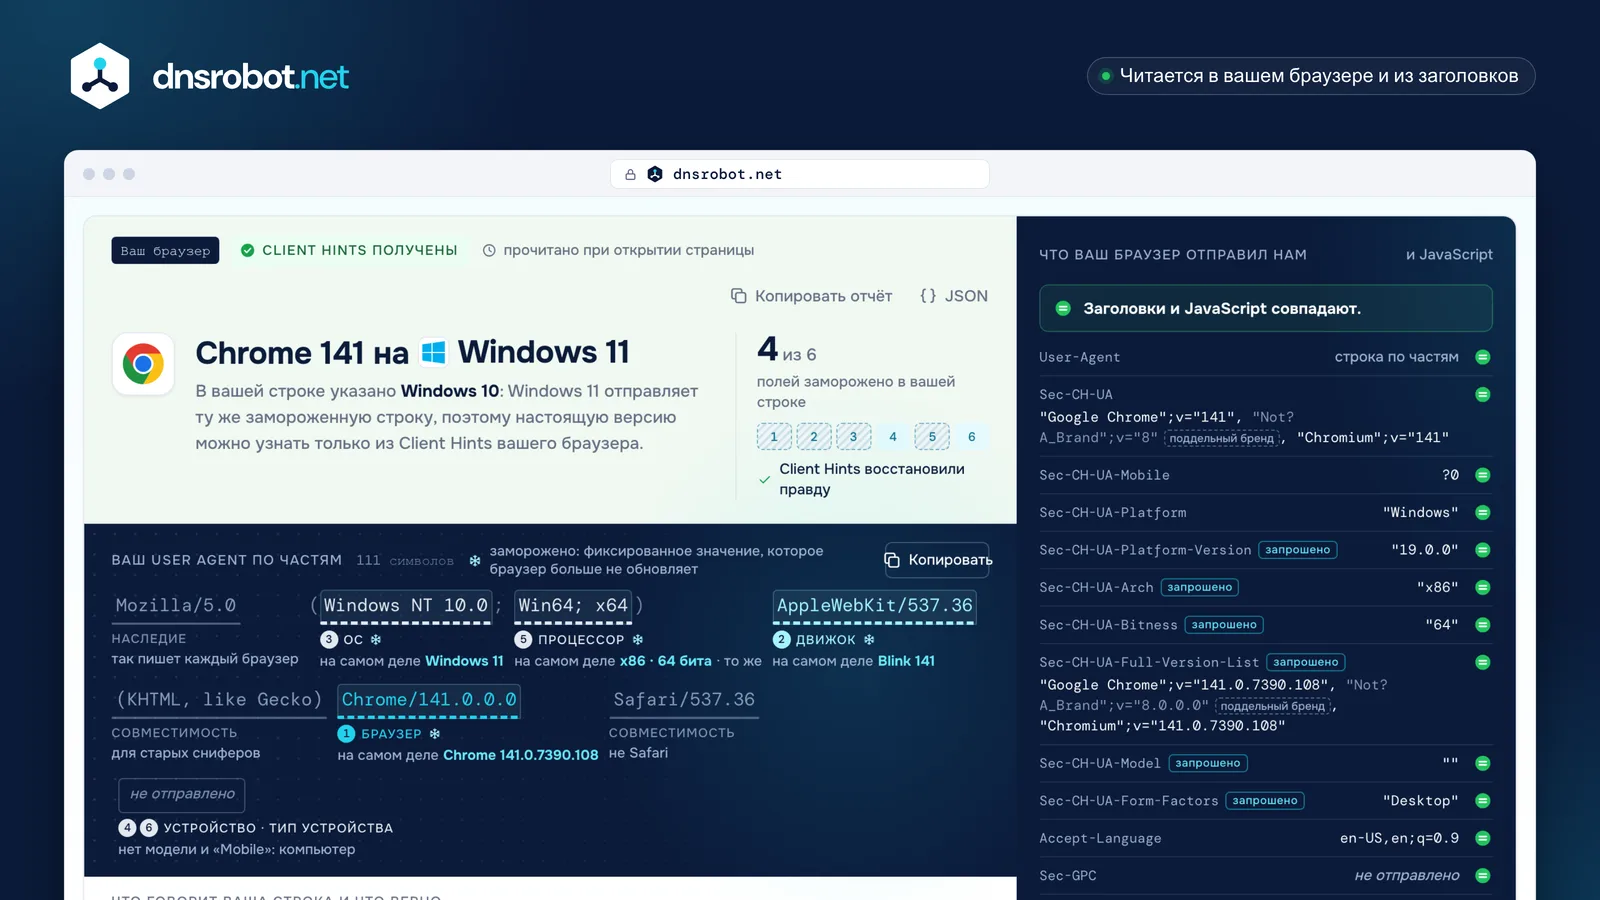Click the Windows NT 10.0 token
Image resolution: width=1600 pixels, height=900 pixels.
coord(406,606)
